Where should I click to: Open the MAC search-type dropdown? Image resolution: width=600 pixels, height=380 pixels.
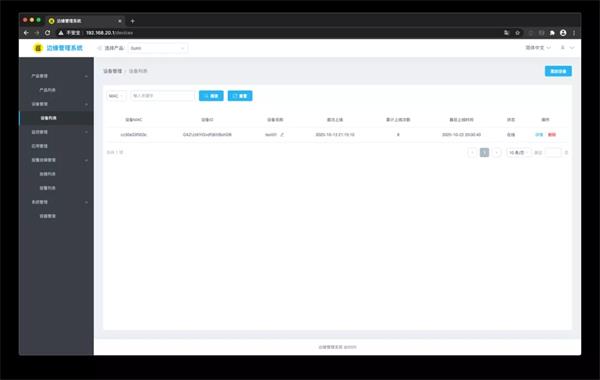(116, 96)
